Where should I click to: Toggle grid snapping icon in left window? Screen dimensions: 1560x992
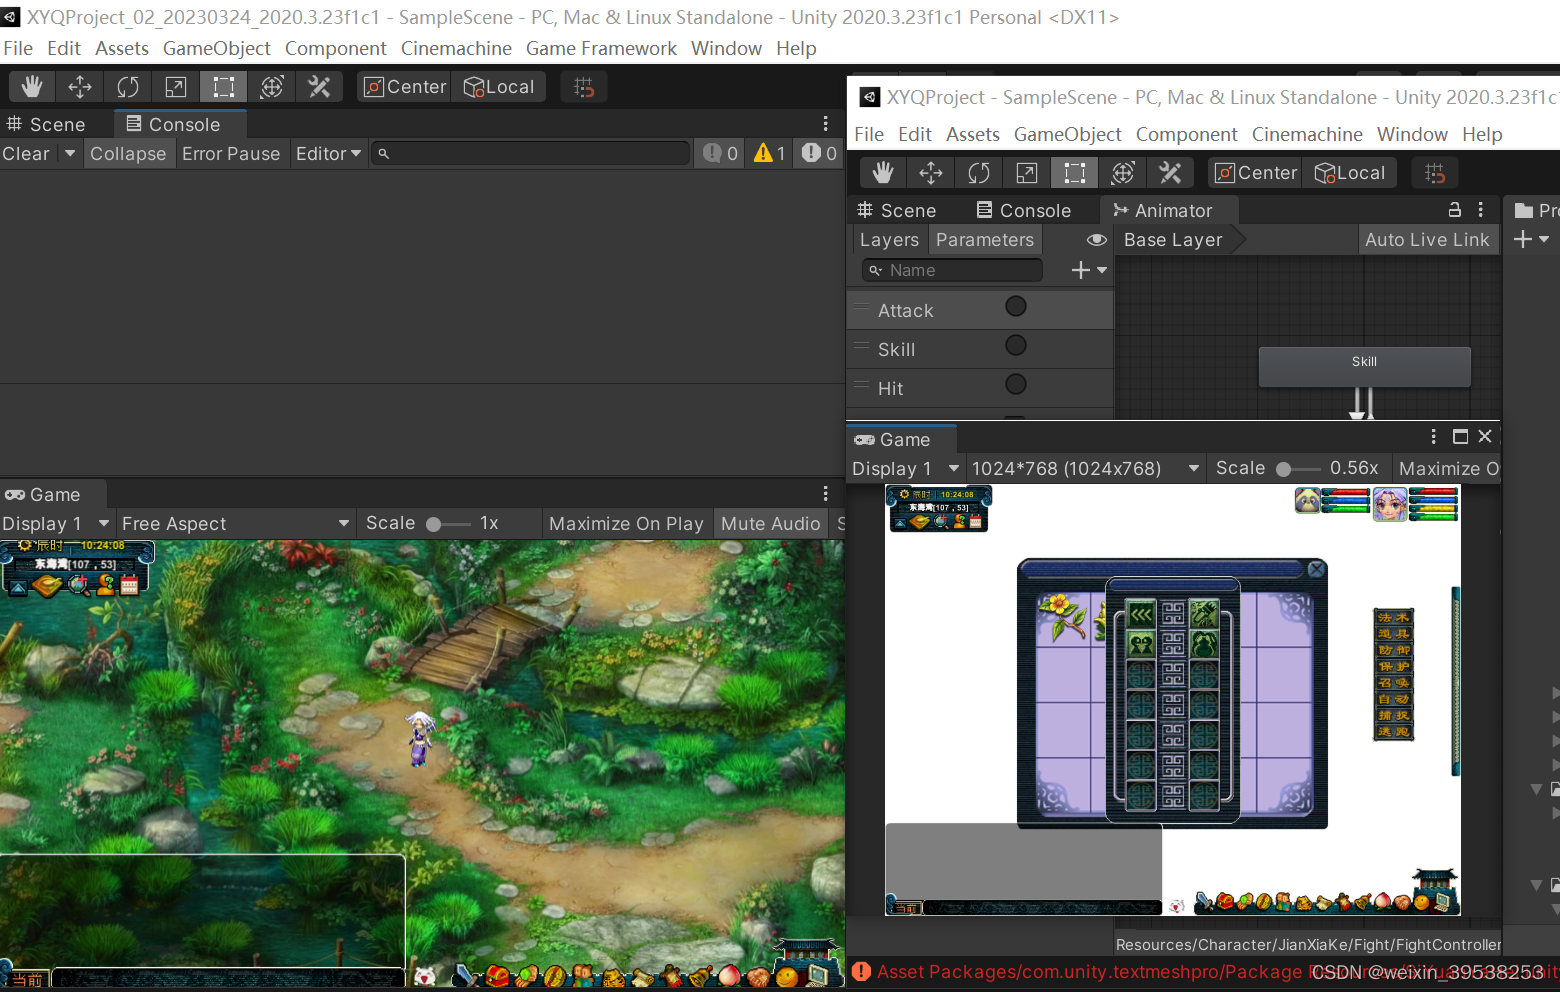[584, 87]
